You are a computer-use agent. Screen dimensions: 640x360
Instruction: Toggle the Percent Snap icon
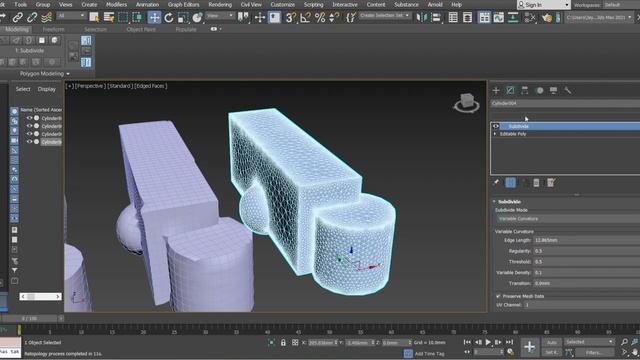(320, 17)
